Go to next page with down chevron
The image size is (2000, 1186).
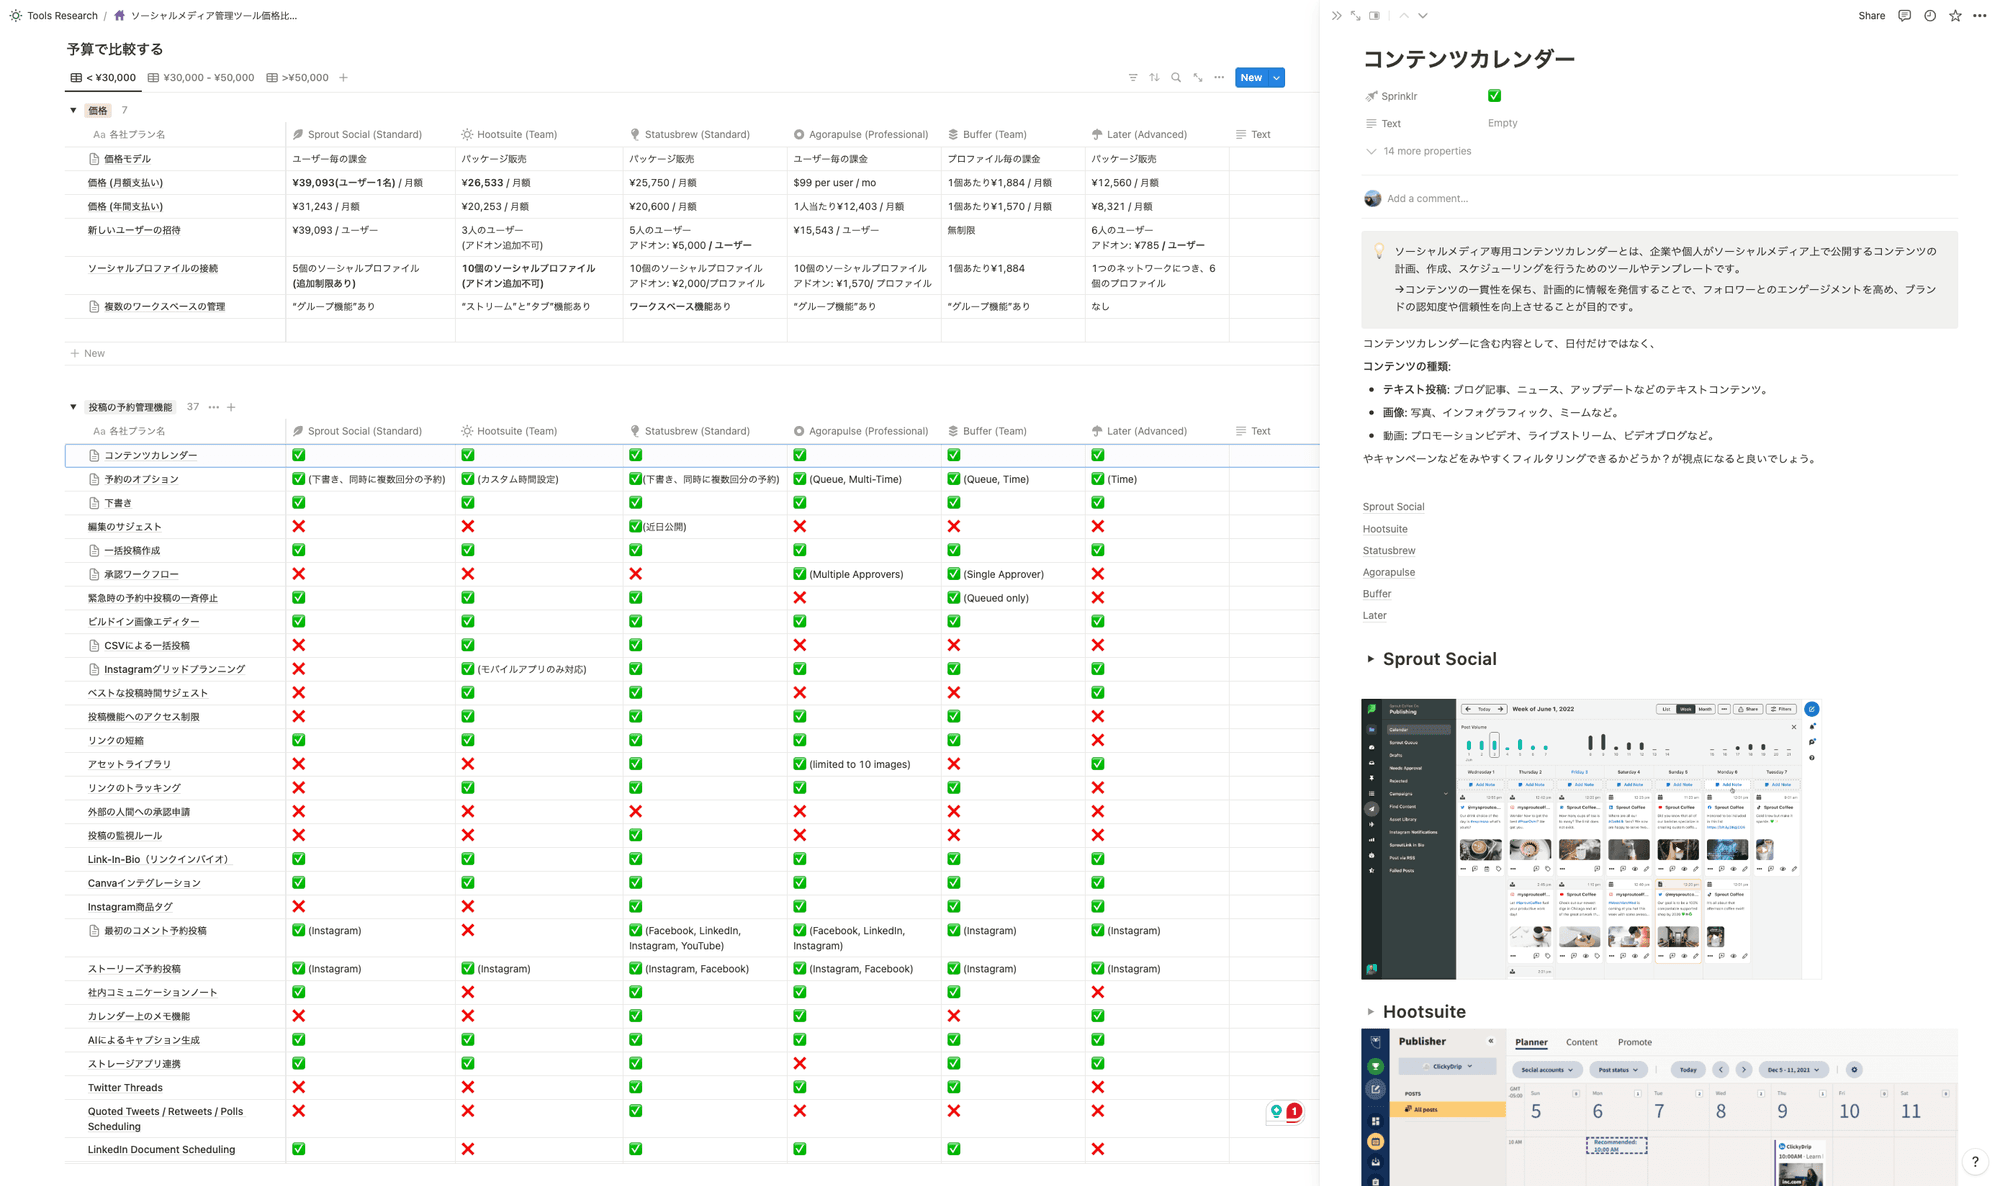click(x=1423, y=16)
